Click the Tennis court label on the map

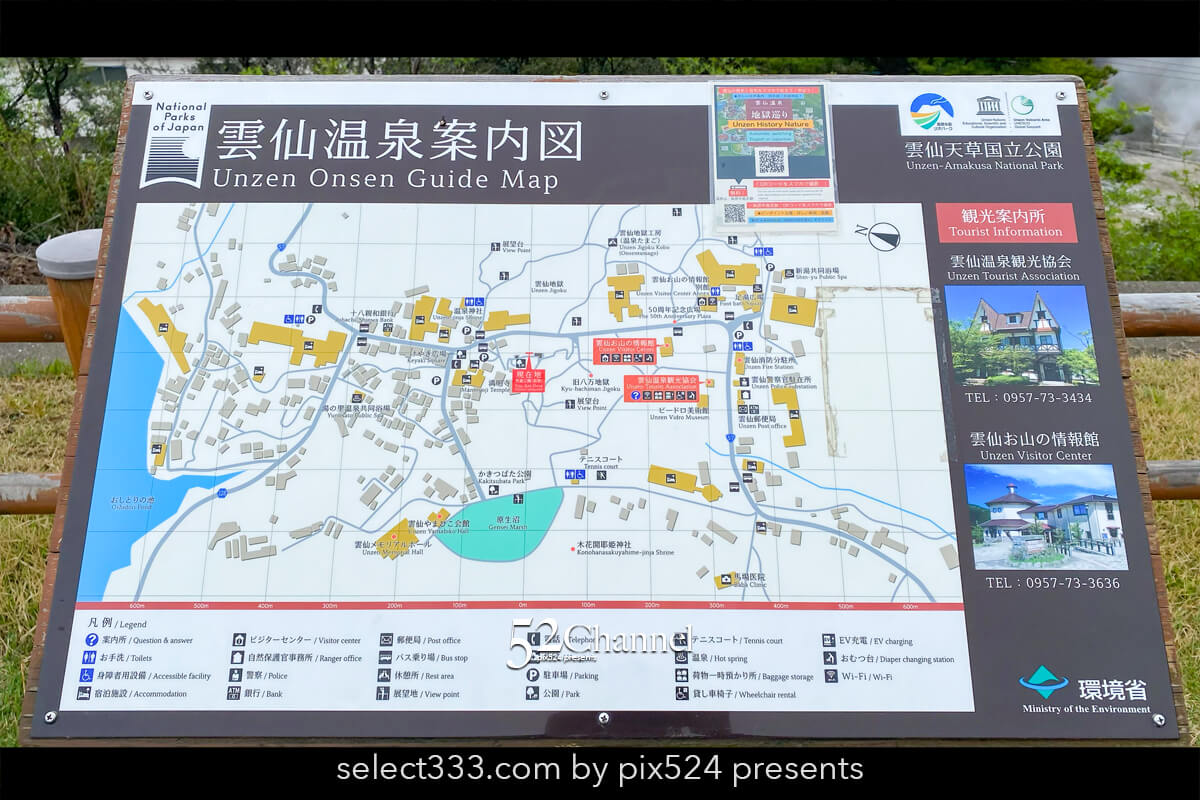coord(599,463)
